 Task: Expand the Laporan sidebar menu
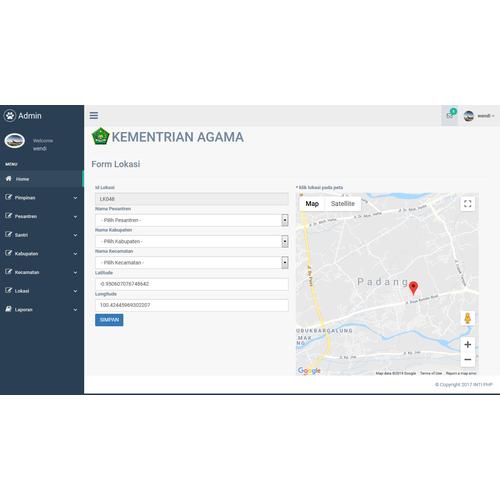[x=42, y=310]
